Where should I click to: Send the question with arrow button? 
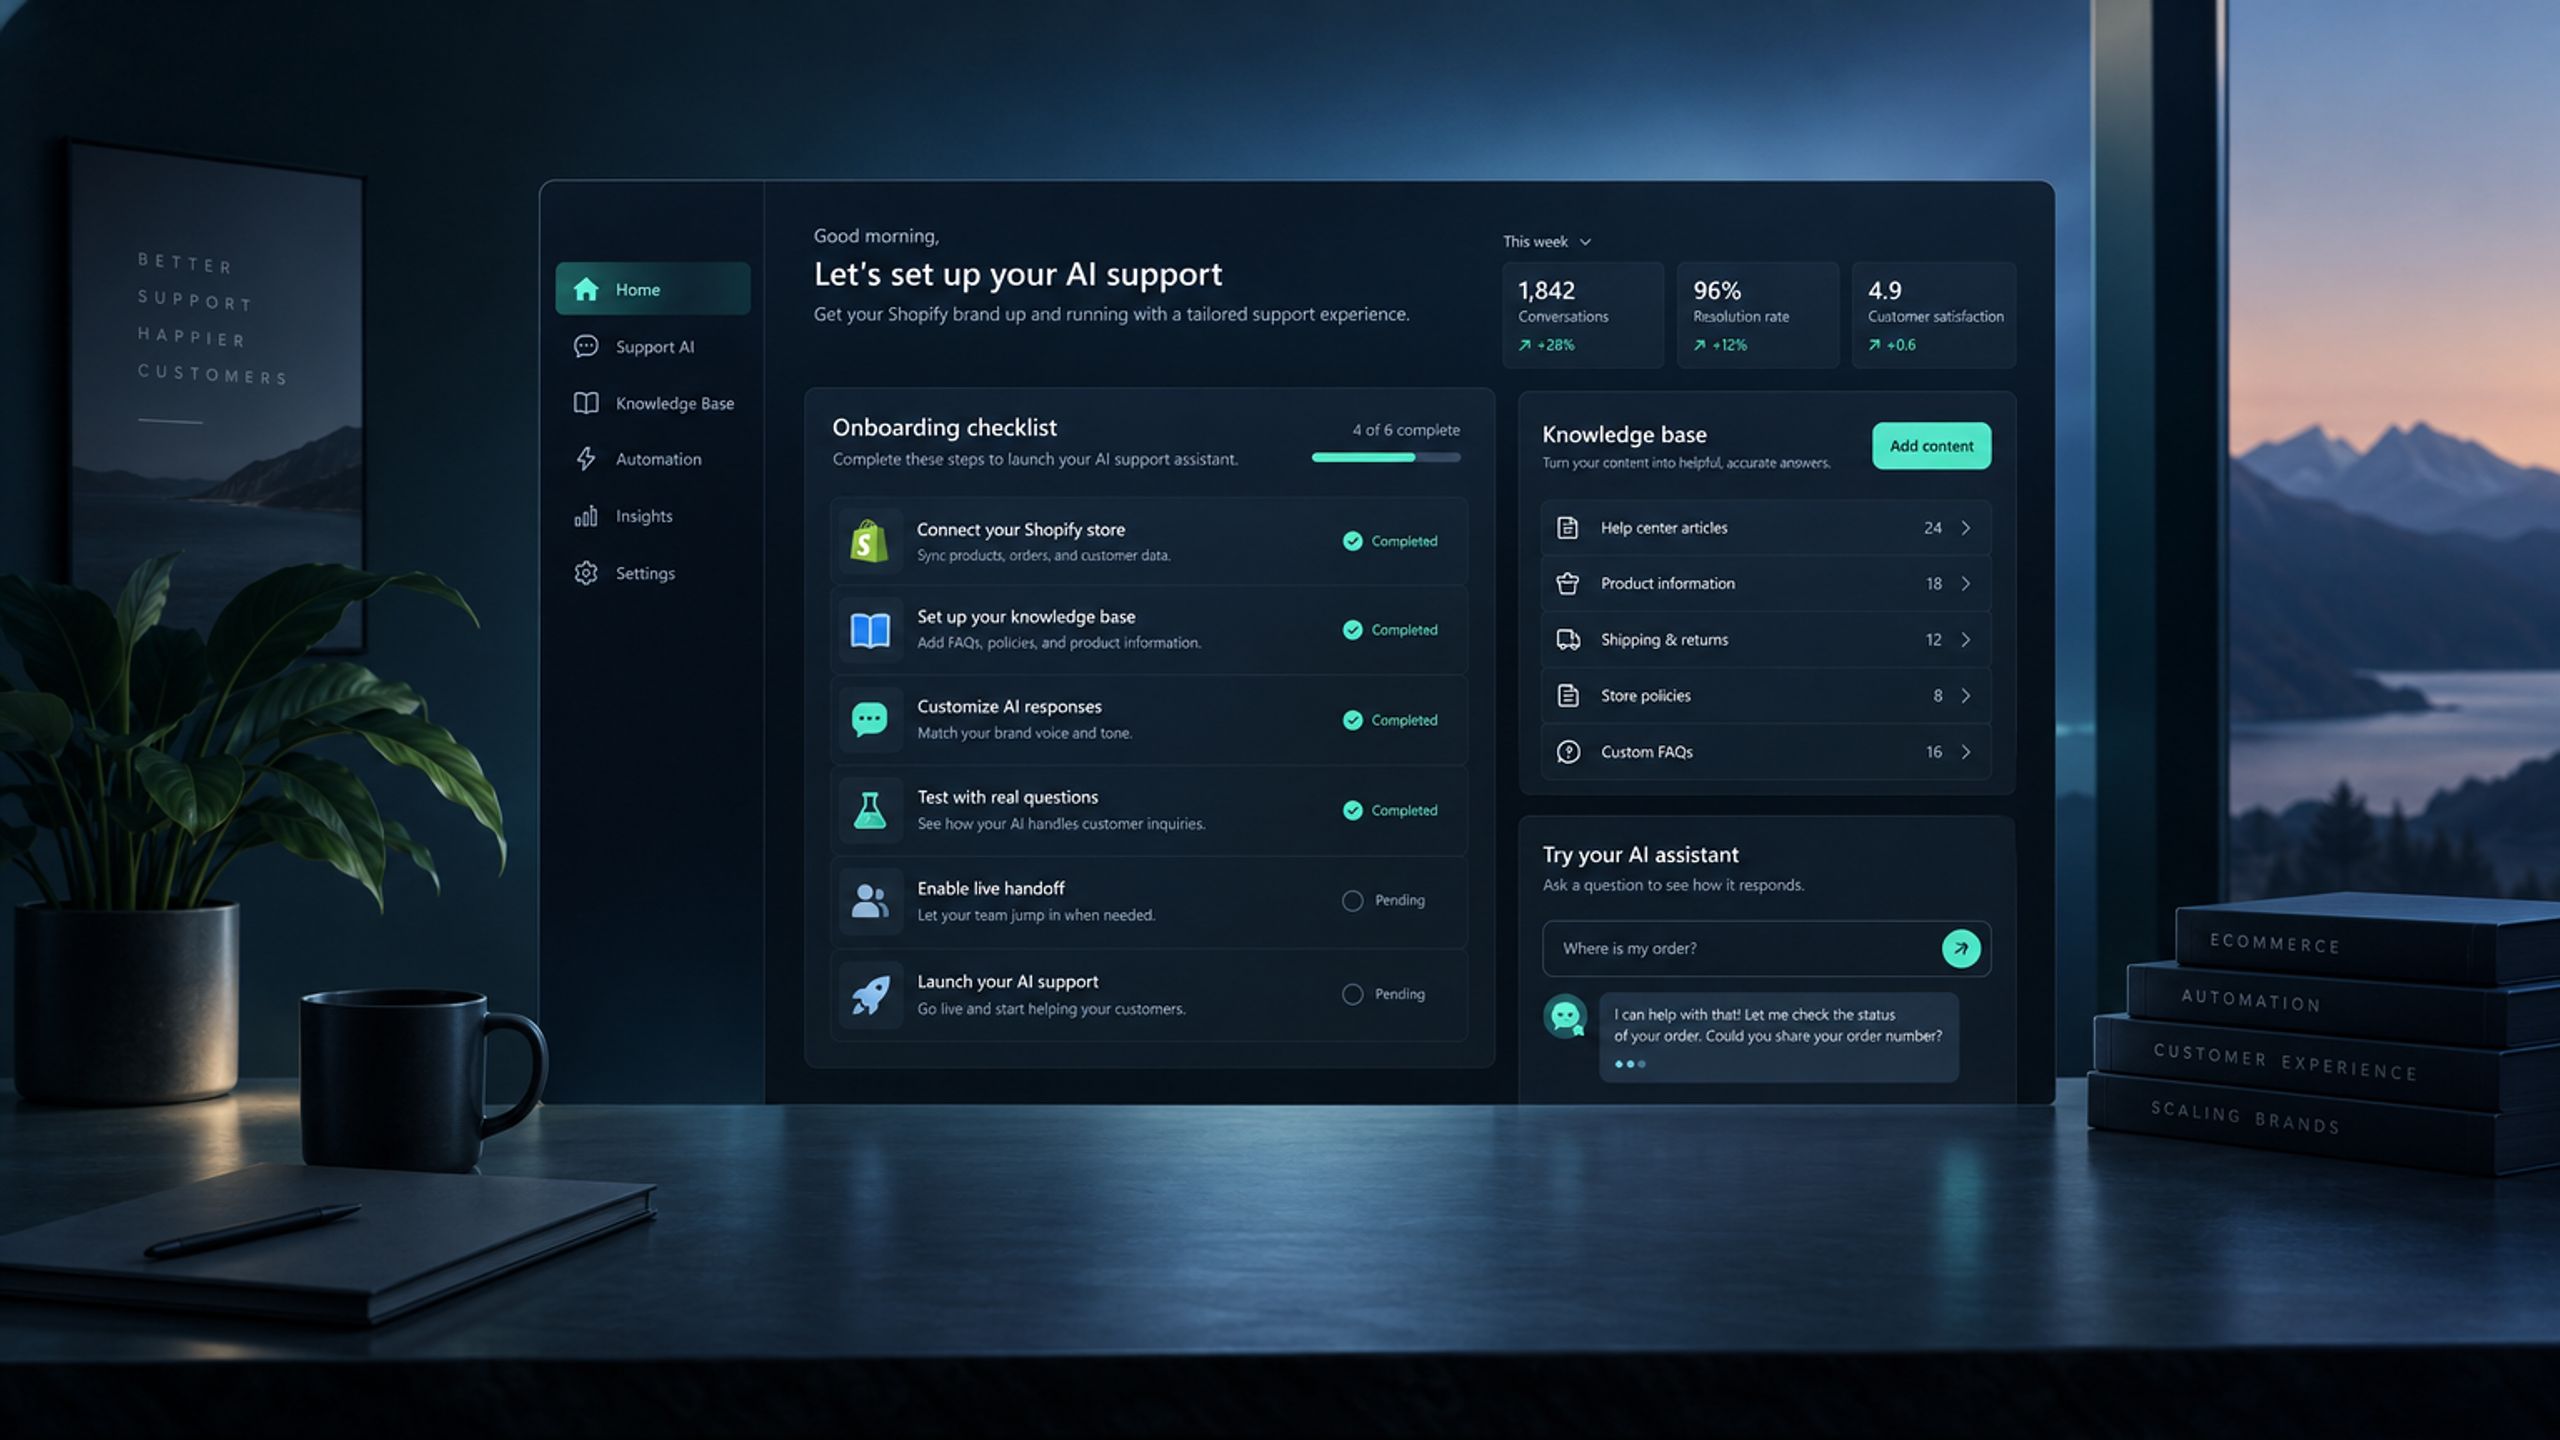click(1960, 948)
